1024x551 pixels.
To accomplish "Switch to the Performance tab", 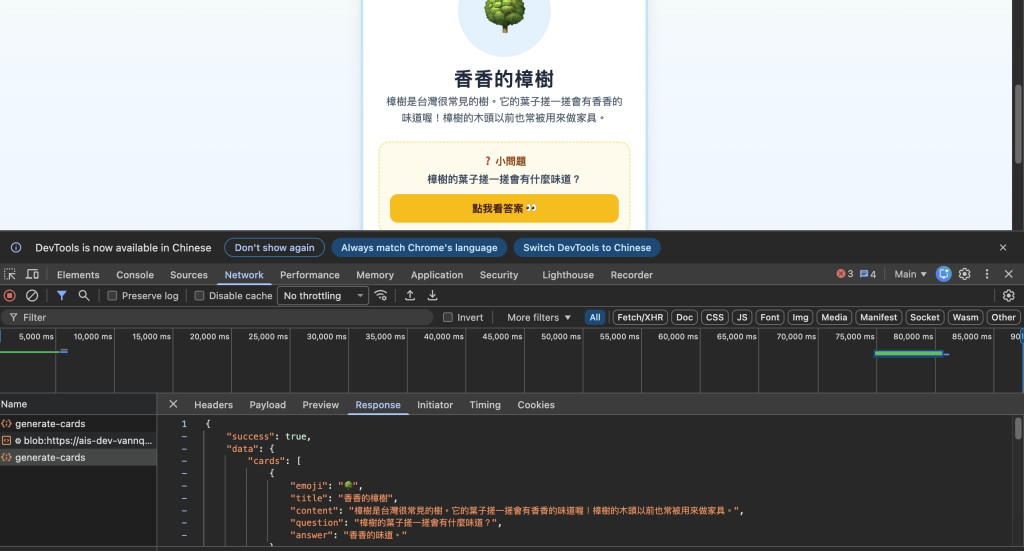I will pos(310,275).
